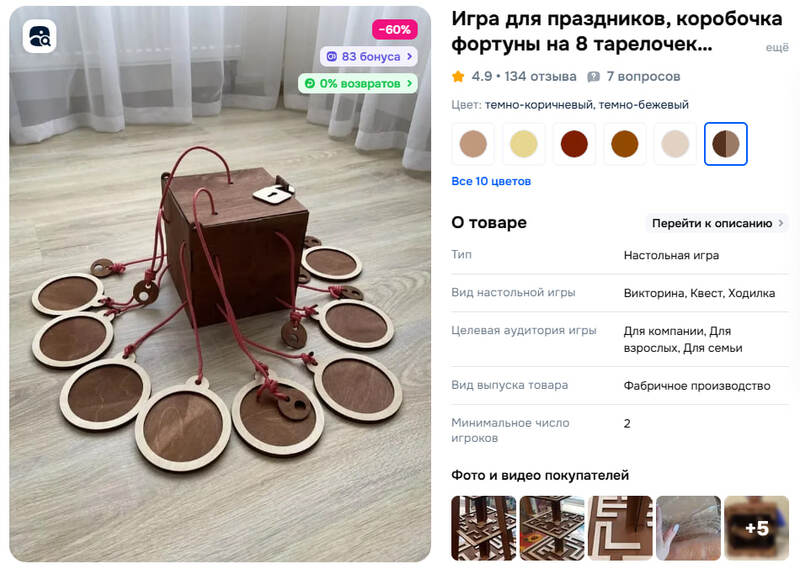The width and height of the screenshot is (800, 569).
Task: Pick the orange-brown color swatch
Action: [x=624, y=144]
